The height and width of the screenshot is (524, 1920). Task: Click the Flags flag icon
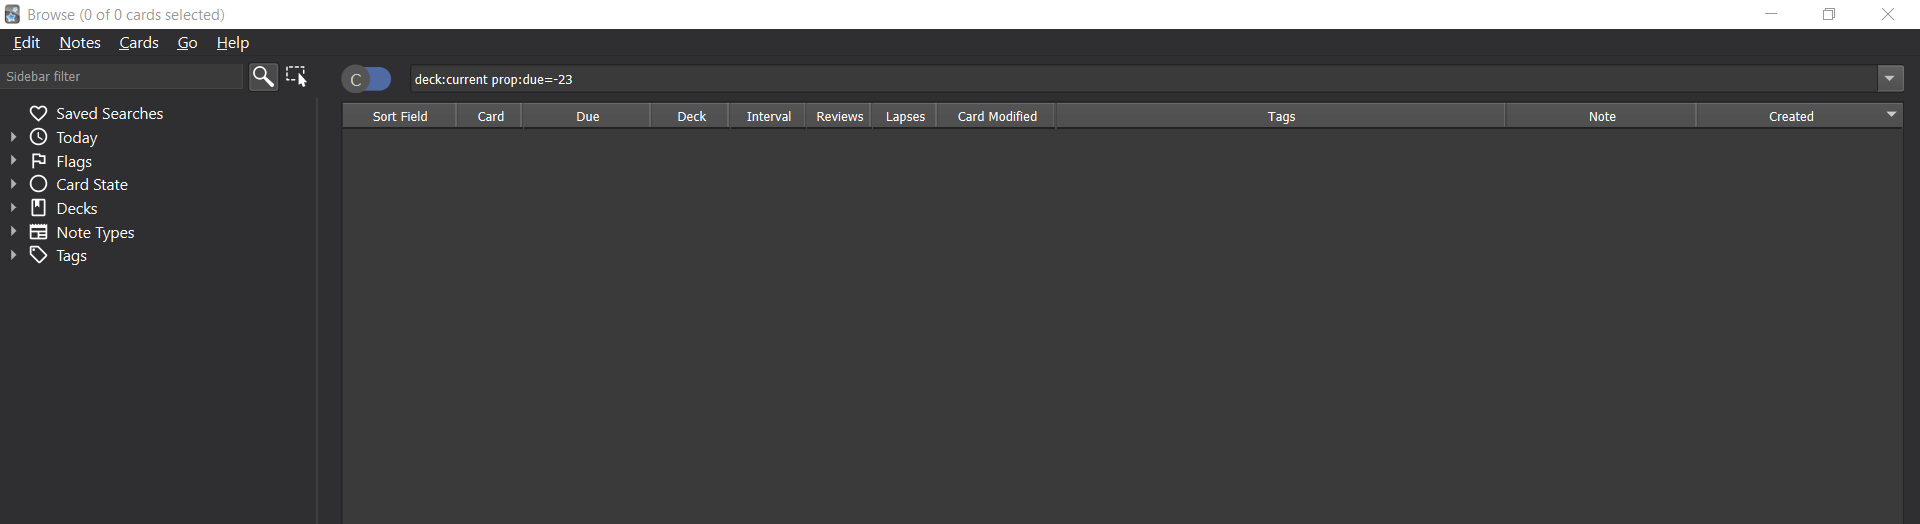39,161
